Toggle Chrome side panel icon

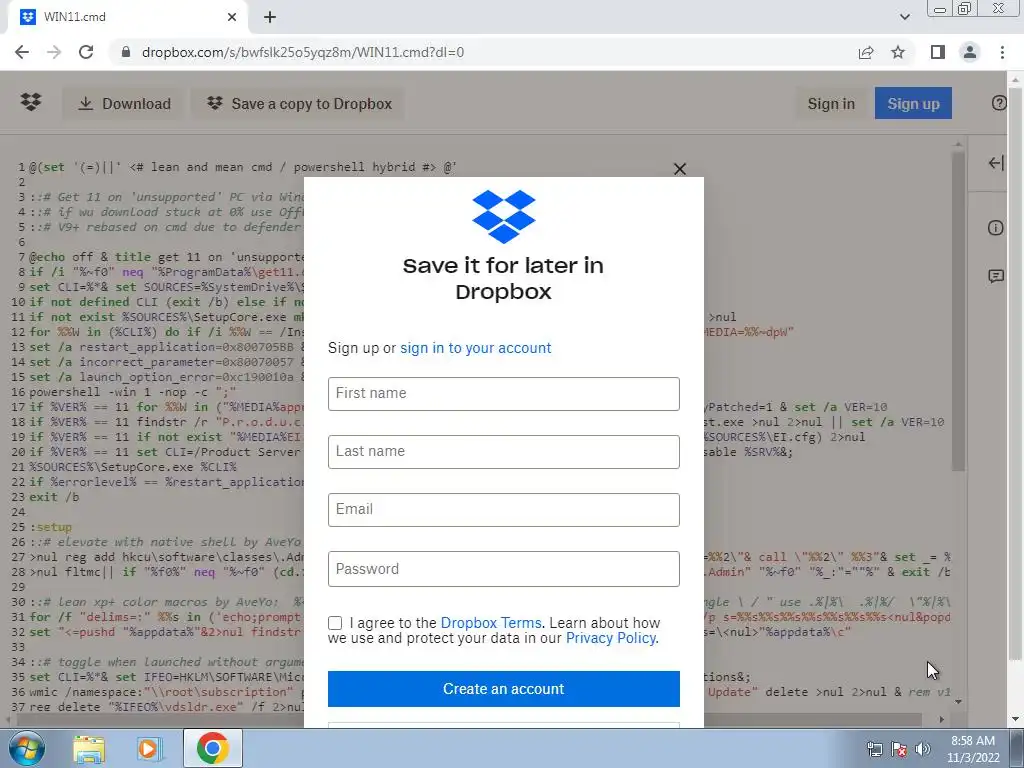coord(938,52)
